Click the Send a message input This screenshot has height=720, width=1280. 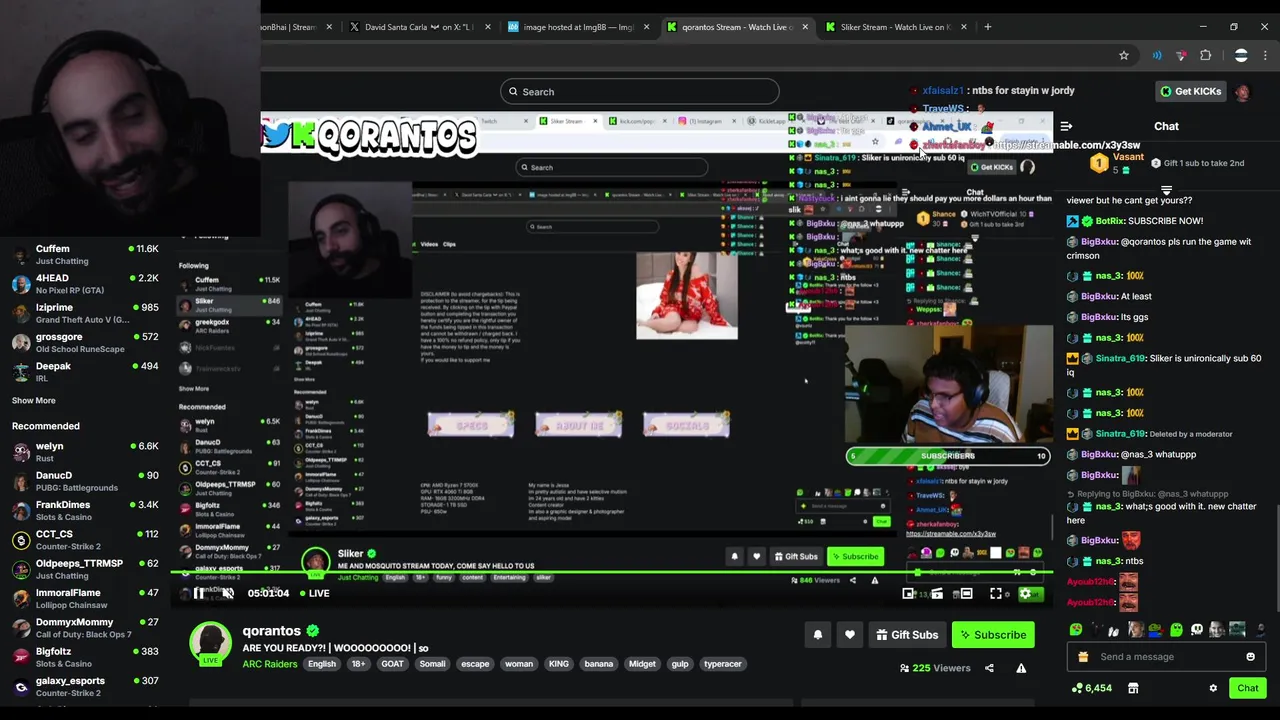point(1165,657)
